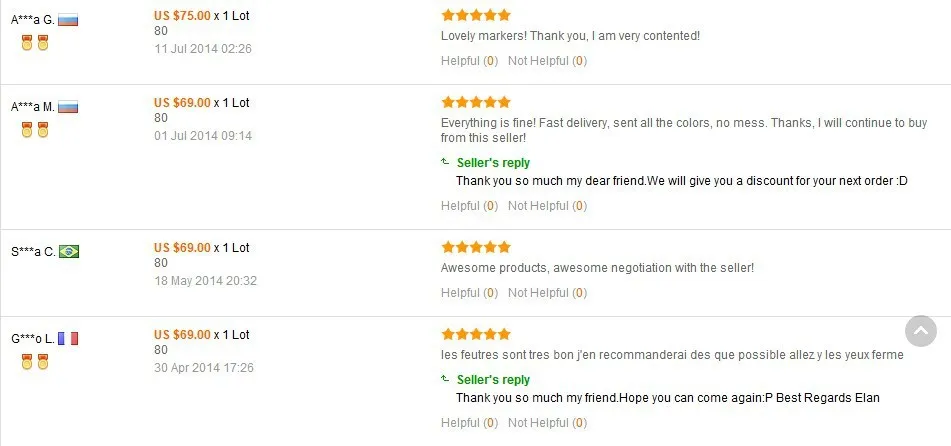
Task: Mark the 'Lovely markers' review as Not Helpful
Action: (x=548, y=61)
